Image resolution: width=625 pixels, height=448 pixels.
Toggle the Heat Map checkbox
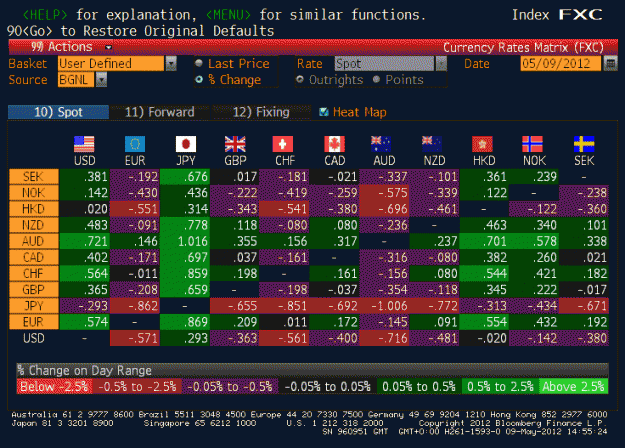point(324,112)
